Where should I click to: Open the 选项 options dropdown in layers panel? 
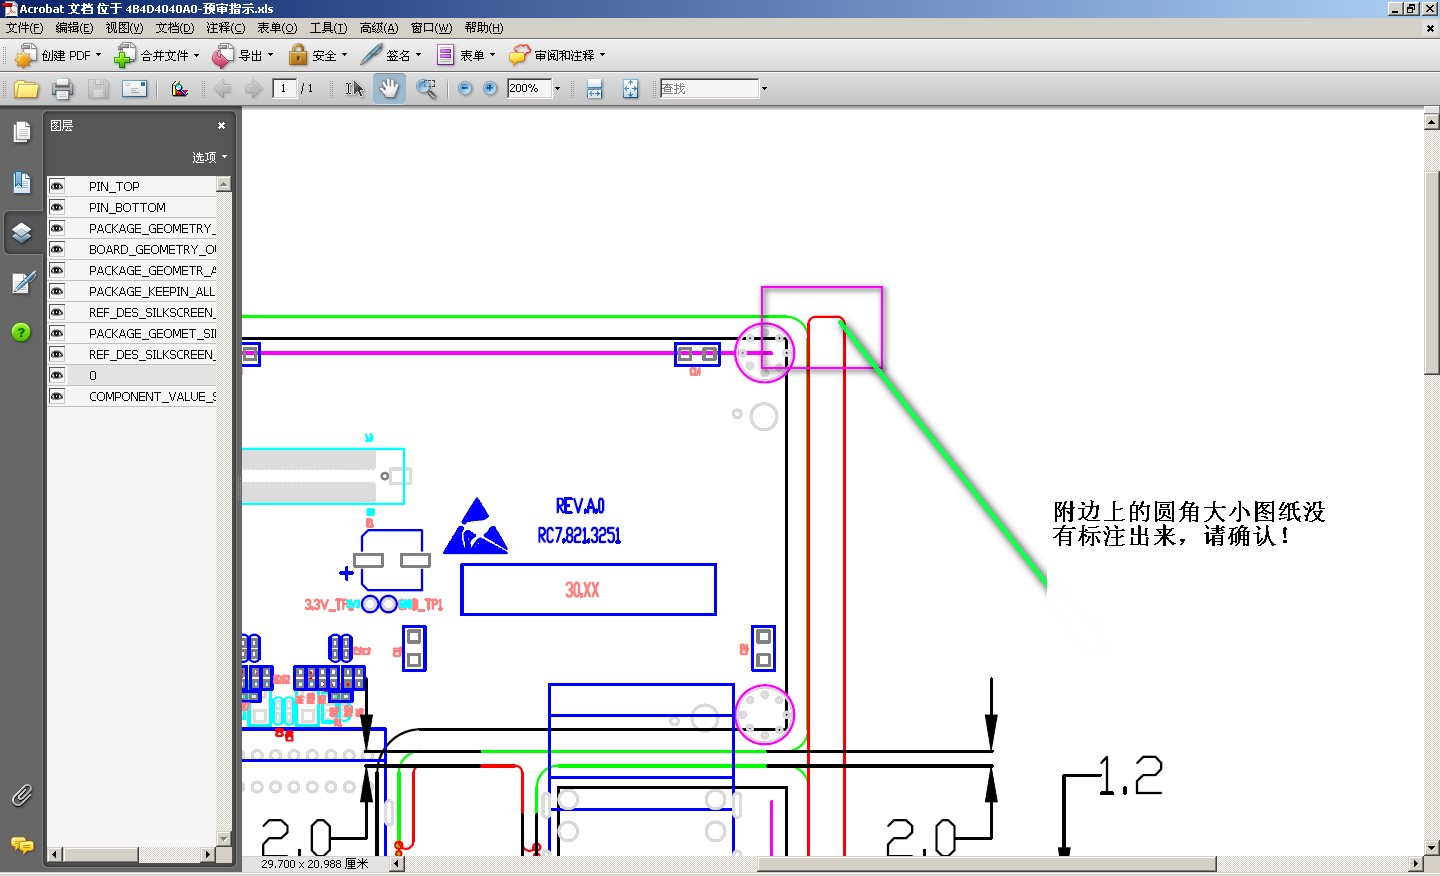pyautogui.click(x=210, y=157)
